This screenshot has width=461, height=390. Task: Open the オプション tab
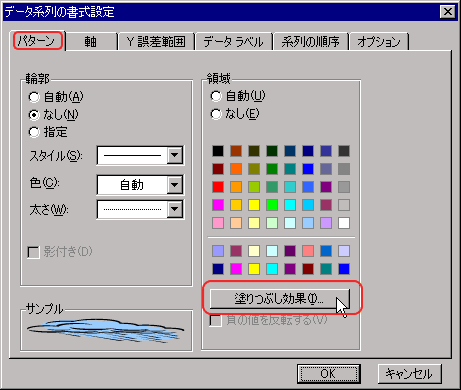(x=379, y=42)
